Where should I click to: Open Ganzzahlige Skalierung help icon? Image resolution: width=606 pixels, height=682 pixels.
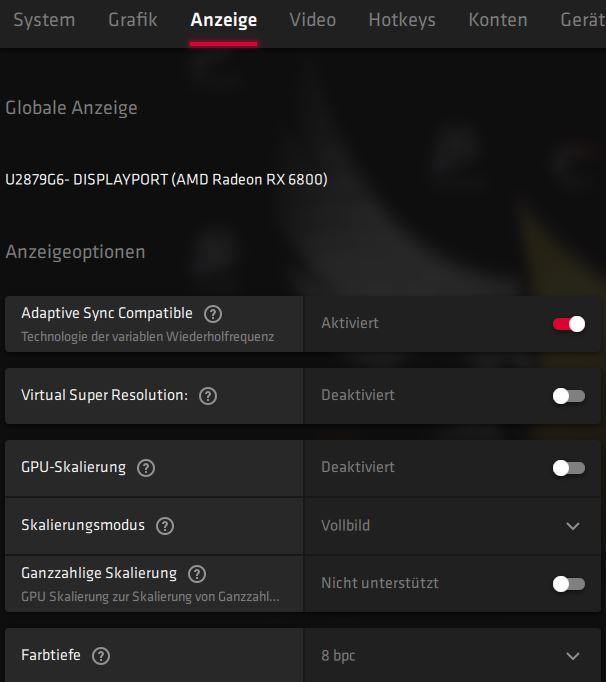(197, 574)
